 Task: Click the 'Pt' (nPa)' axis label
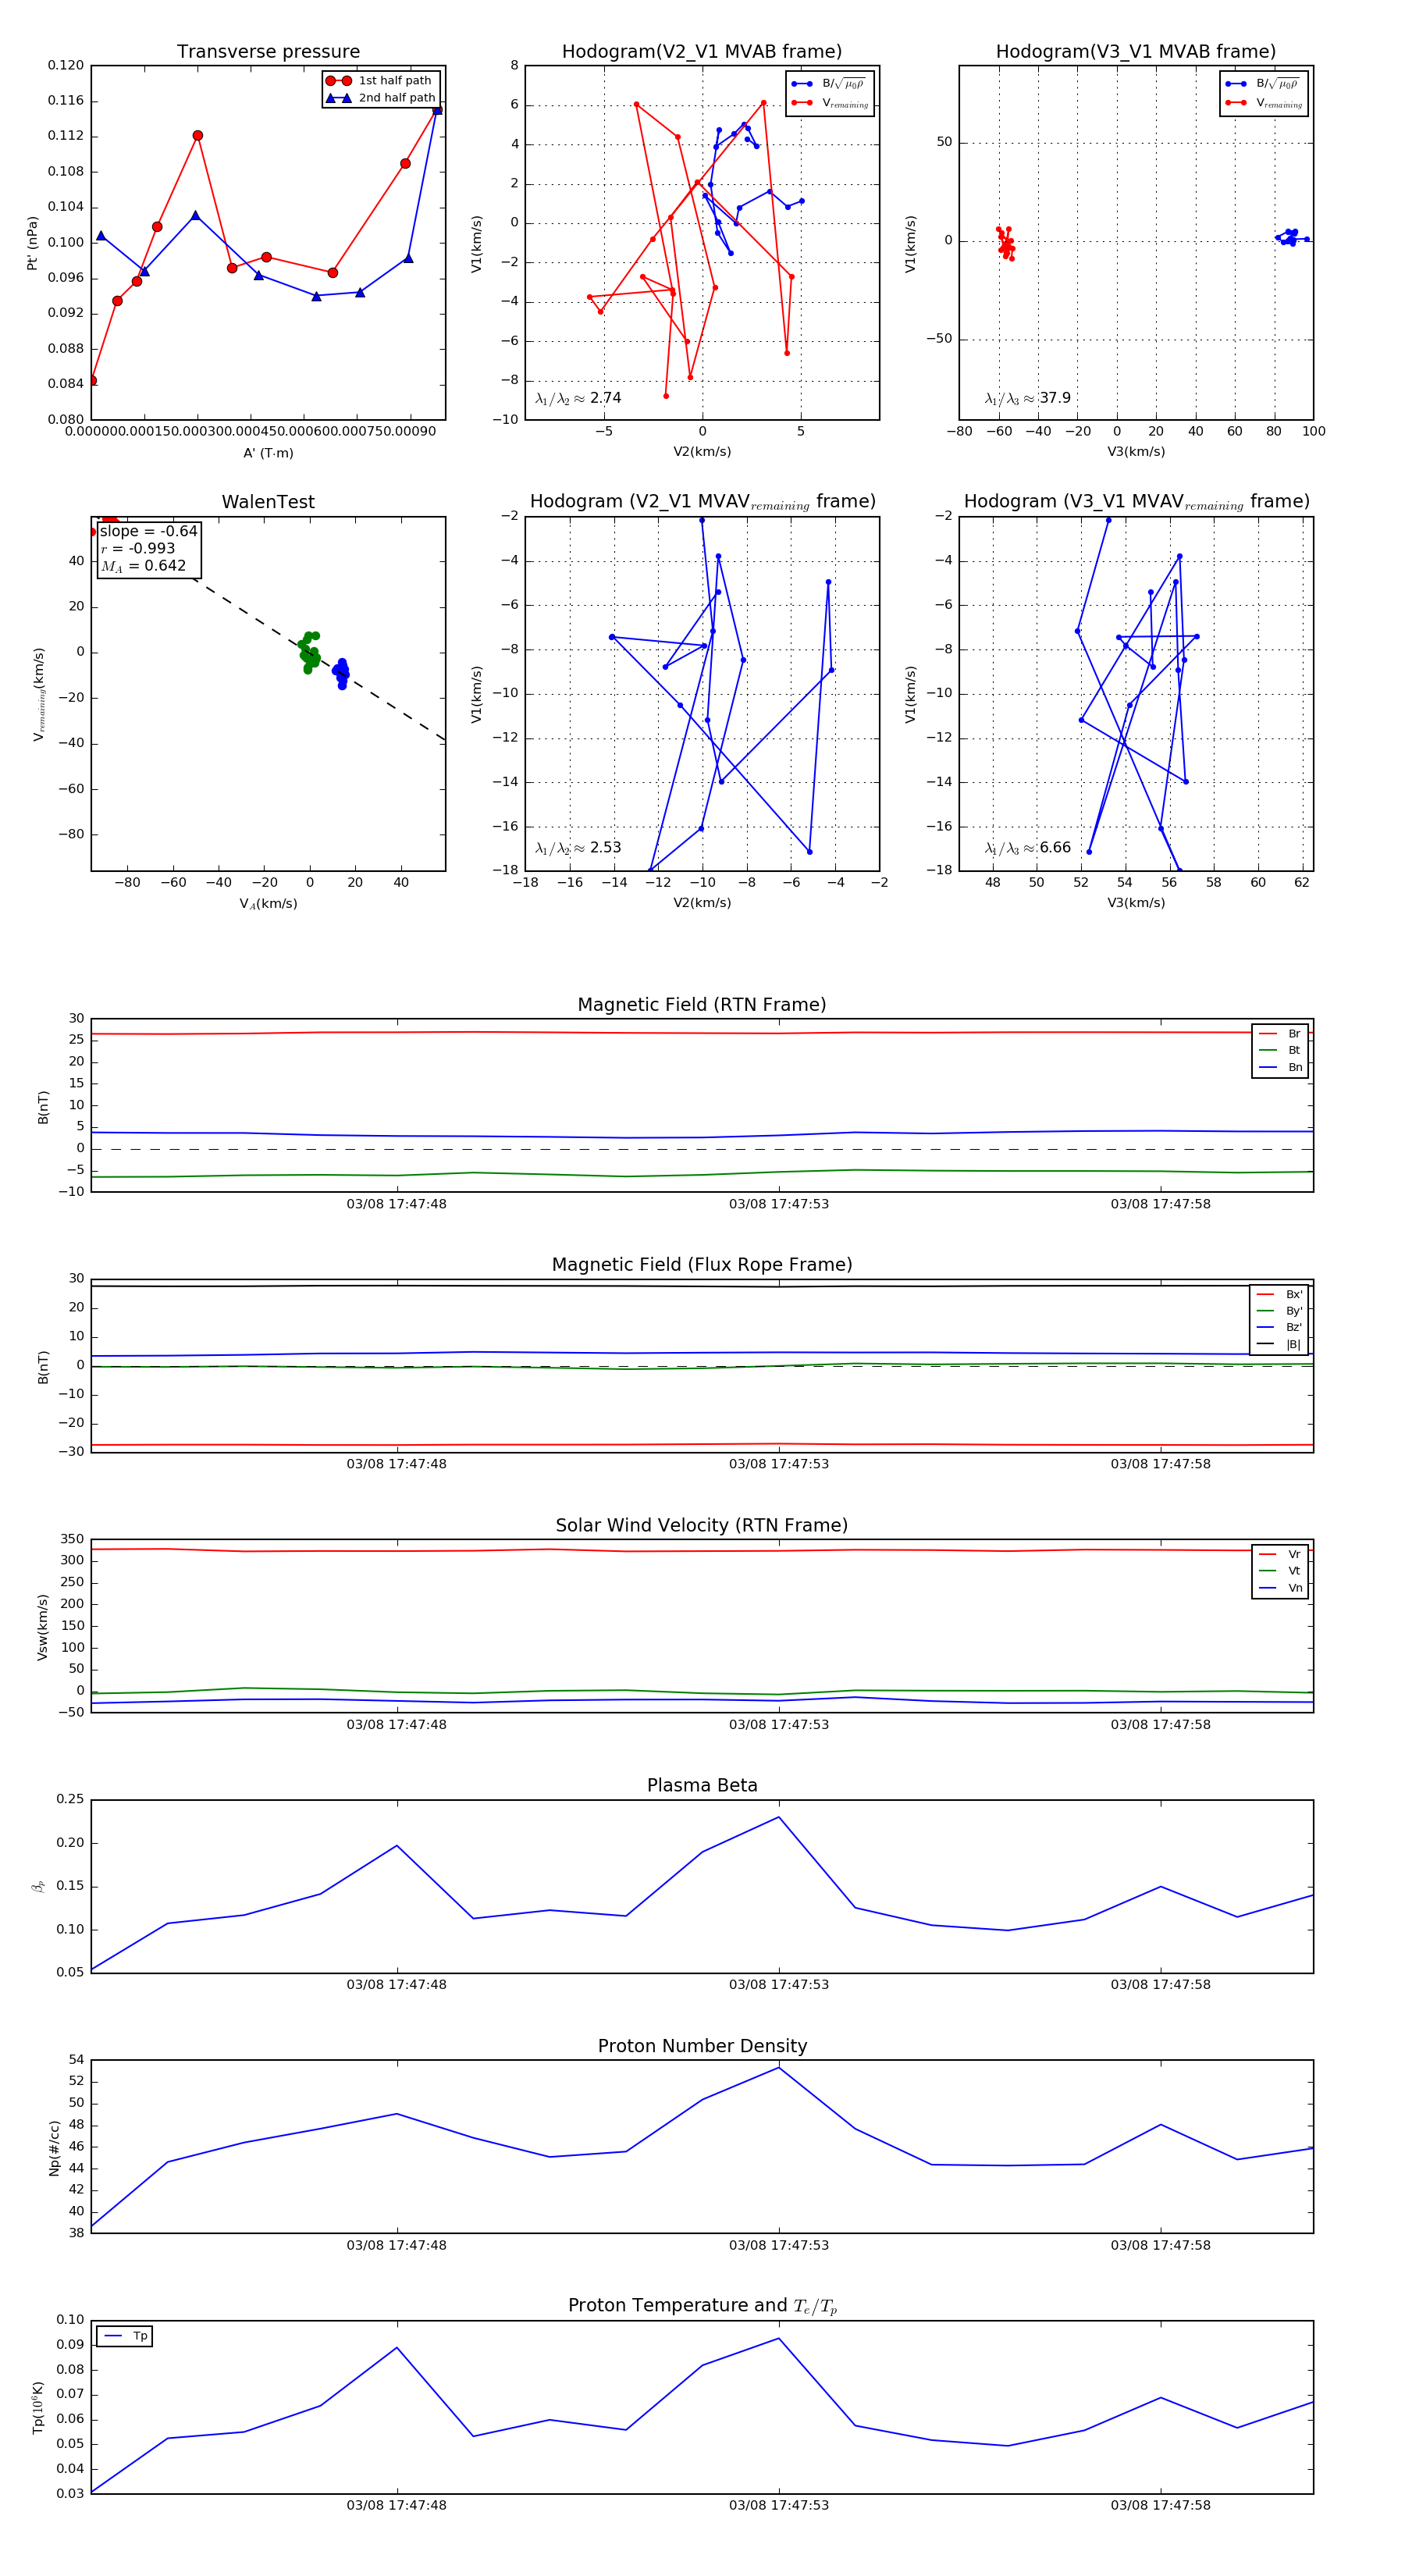32,243
